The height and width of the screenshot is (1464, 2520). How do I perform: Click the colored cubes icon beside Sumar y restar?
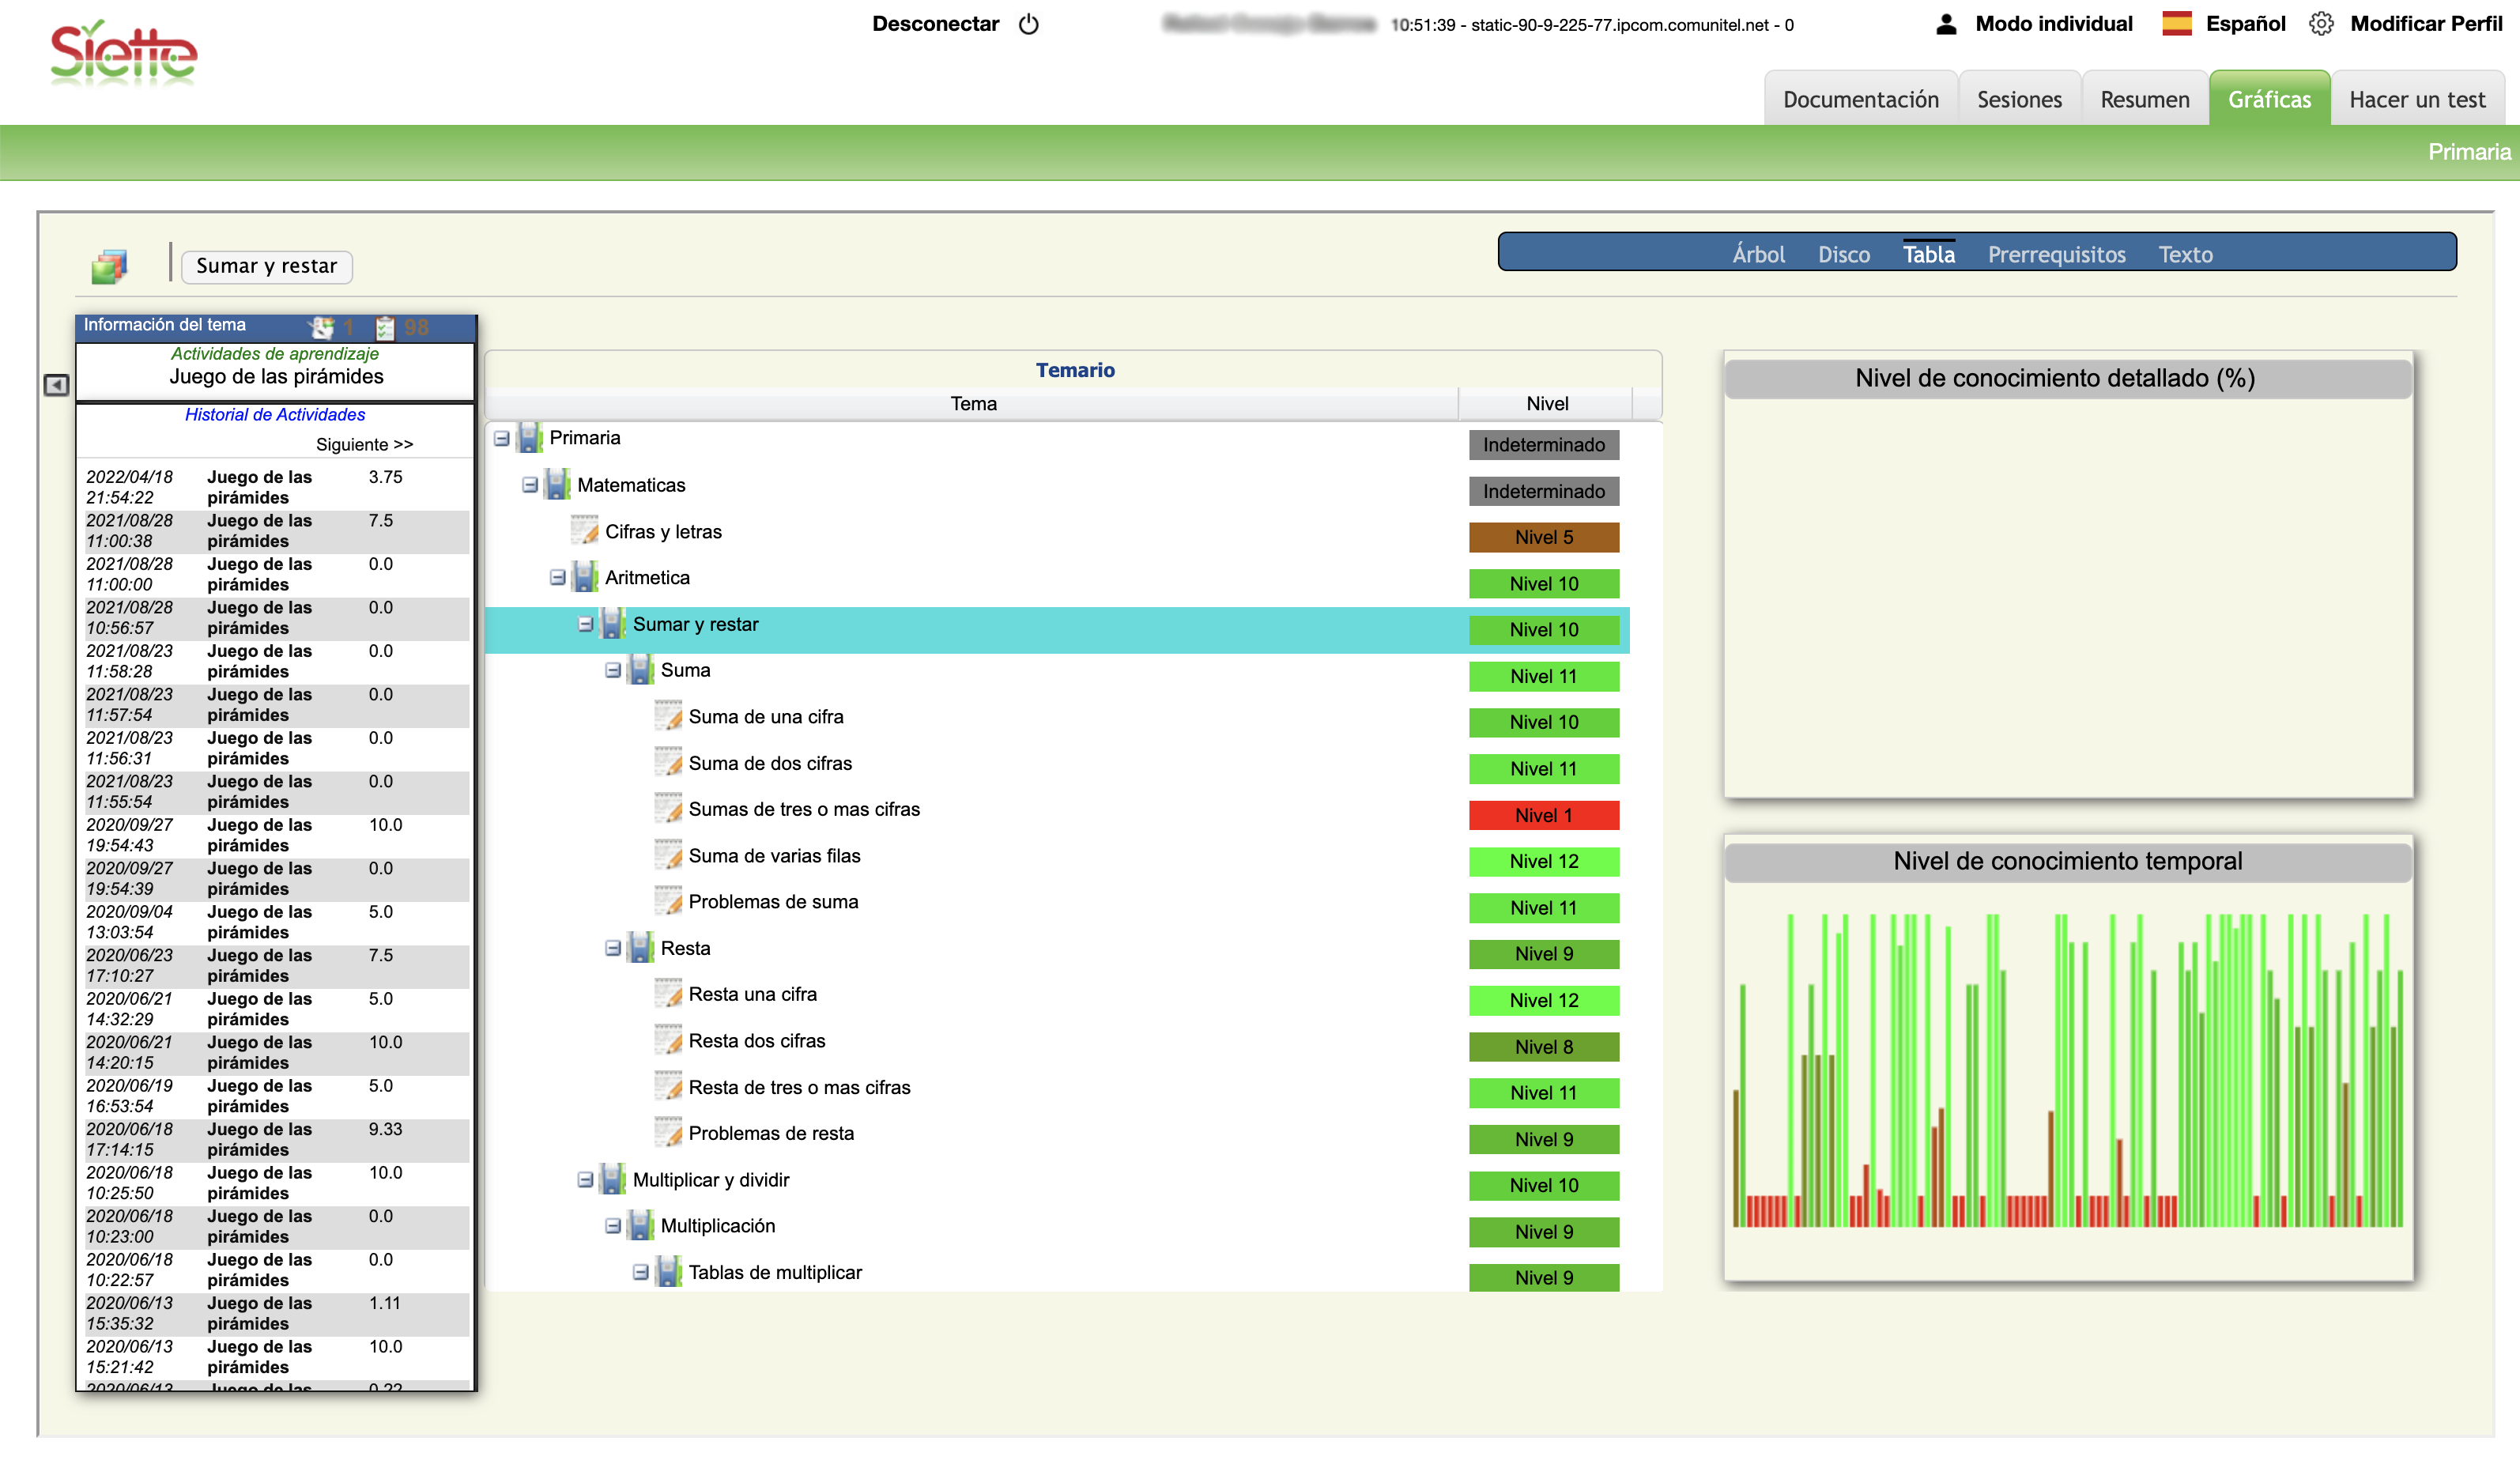pyautogui.click(x=109, y=266)
